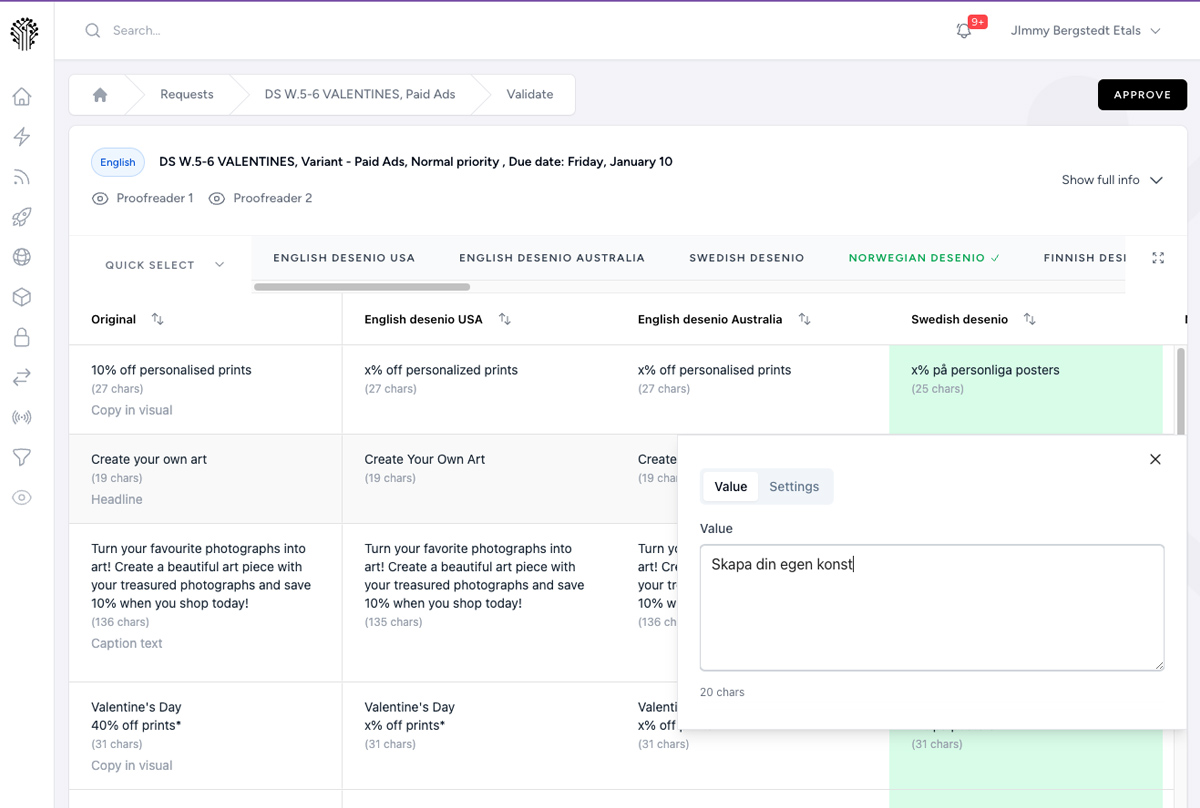Switch to English Desenio USA tab
This screenshot has width=1200, height=808.
coord(344,258)
